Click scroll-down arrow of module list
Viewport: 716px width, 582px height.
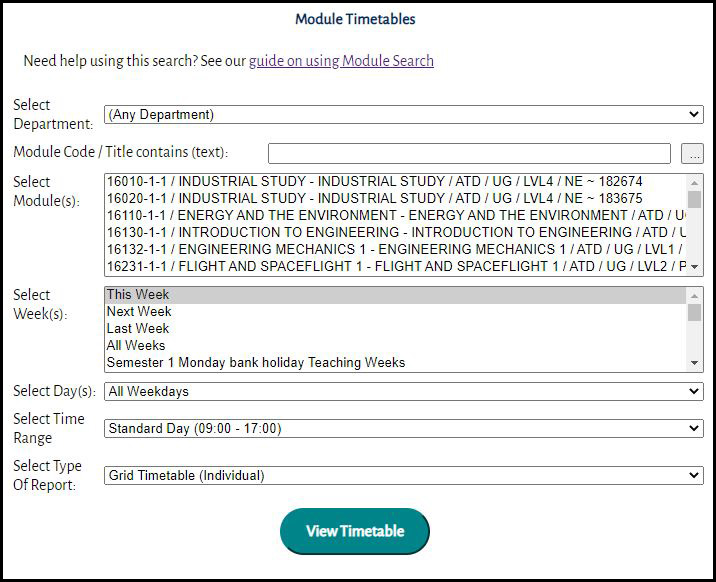695,268
